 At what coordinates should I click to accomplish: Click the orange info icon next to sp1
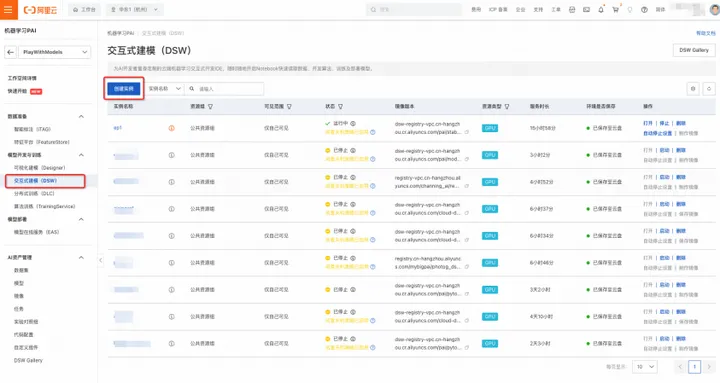click(171, 128)
